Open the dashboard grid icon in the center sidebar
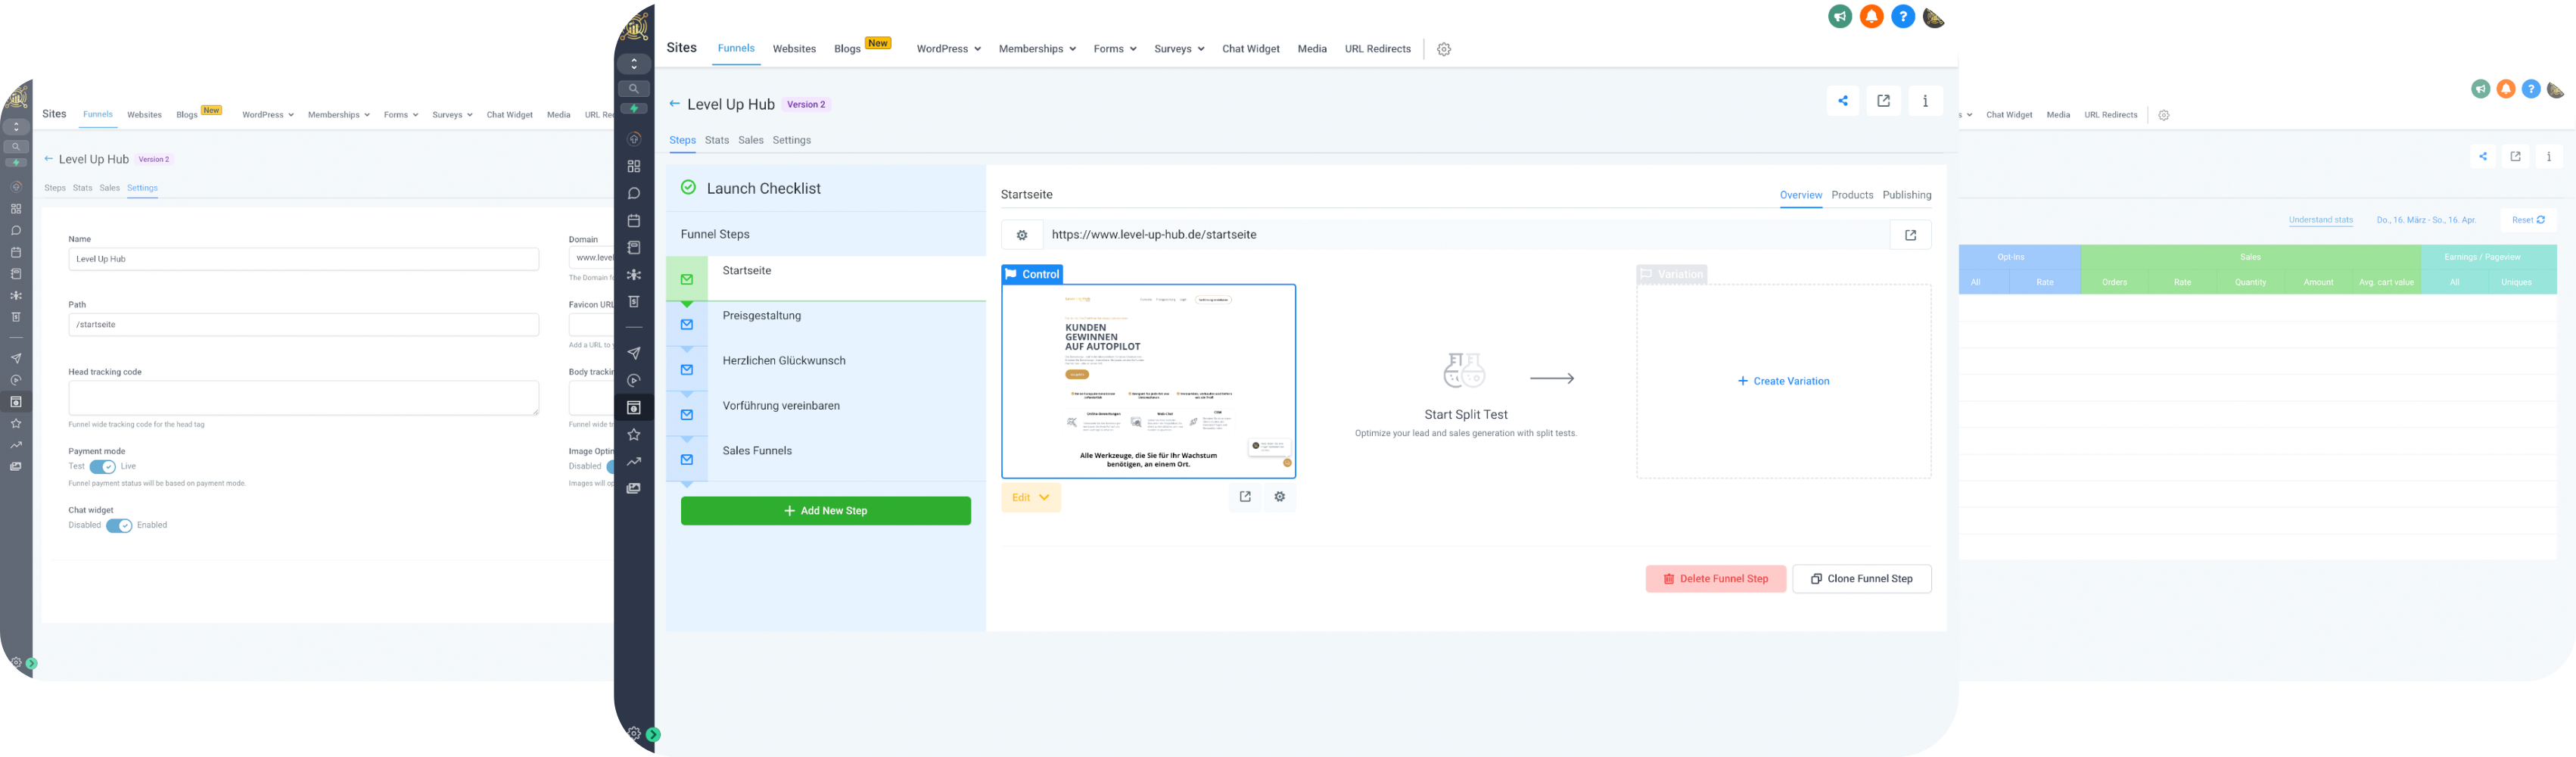 point(634,166)
